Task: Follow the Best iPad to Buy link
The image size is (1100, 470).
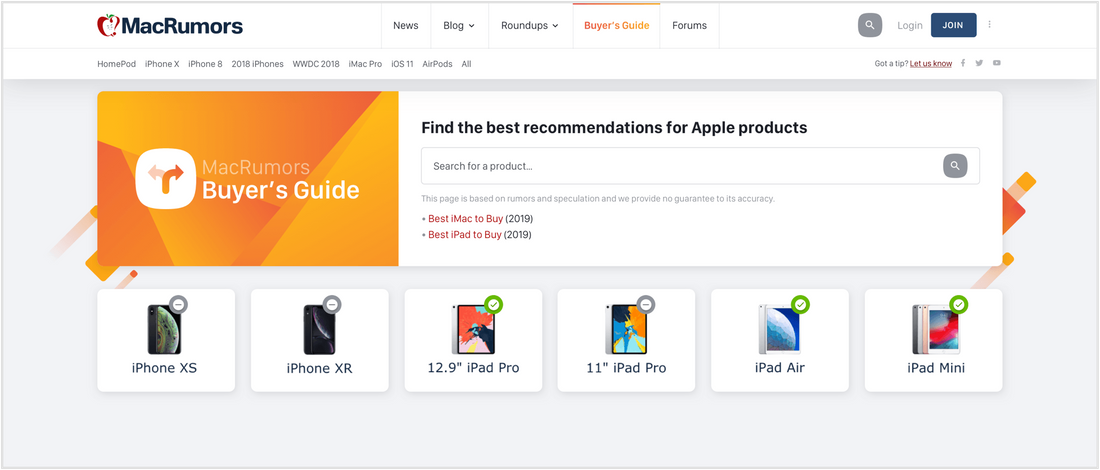Action: point(465,235)
